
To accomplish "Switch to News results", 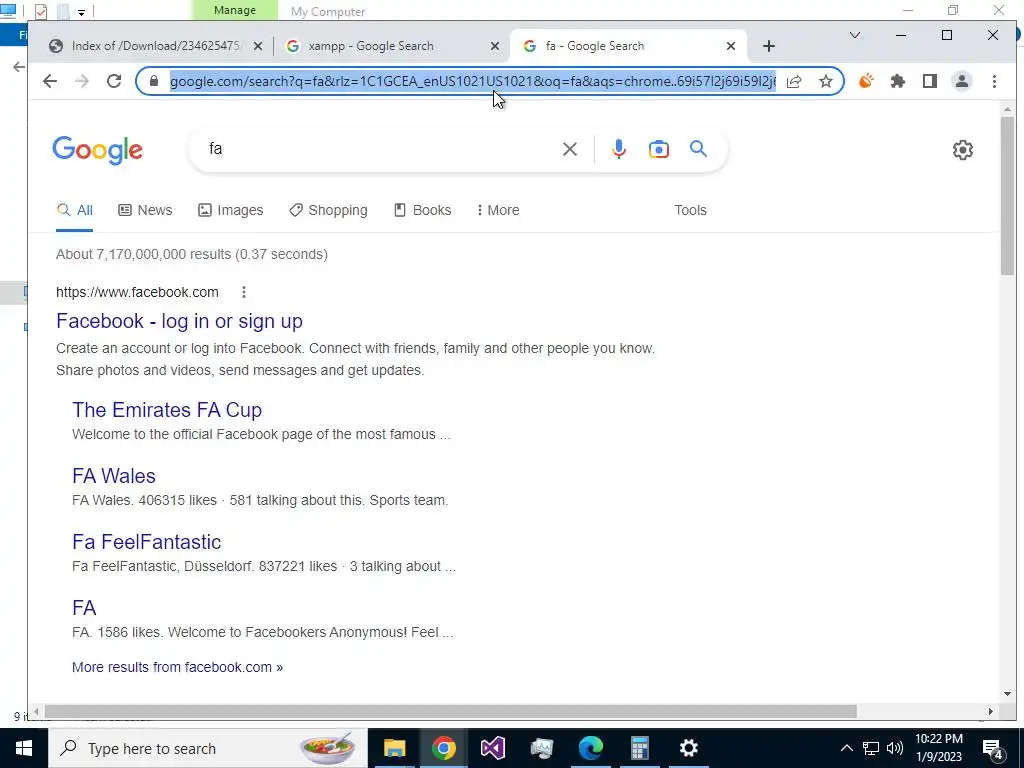I will tap(145, 210).
